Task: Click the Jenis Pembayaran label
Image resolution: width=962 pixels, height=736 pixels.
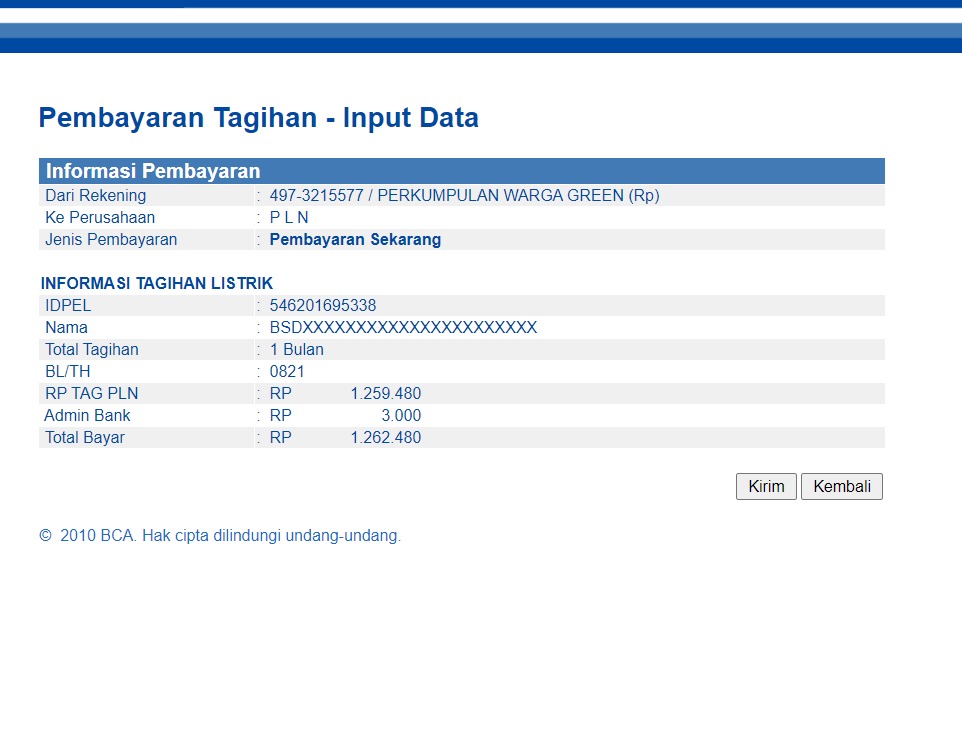Action: pos(111,240)
